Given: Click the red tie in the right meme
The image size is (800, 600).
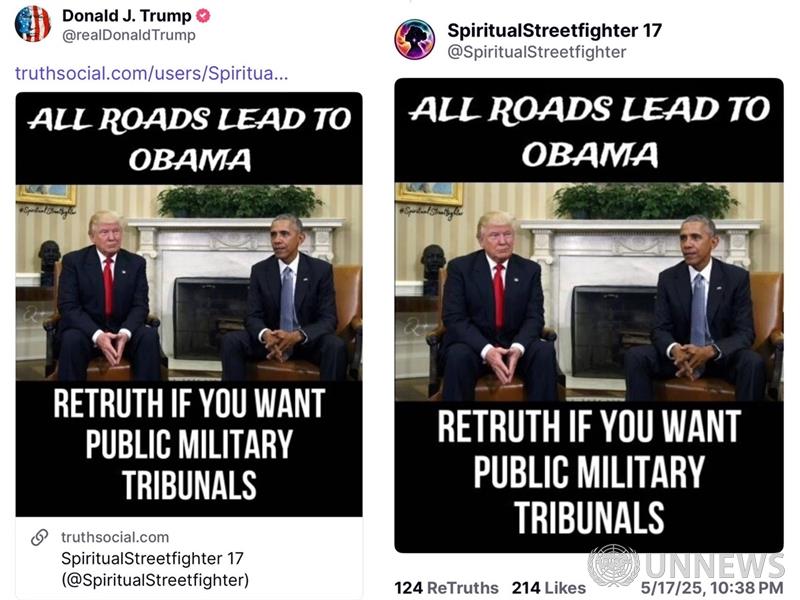Looking at the screenshot, I should (x=499, y=296).
